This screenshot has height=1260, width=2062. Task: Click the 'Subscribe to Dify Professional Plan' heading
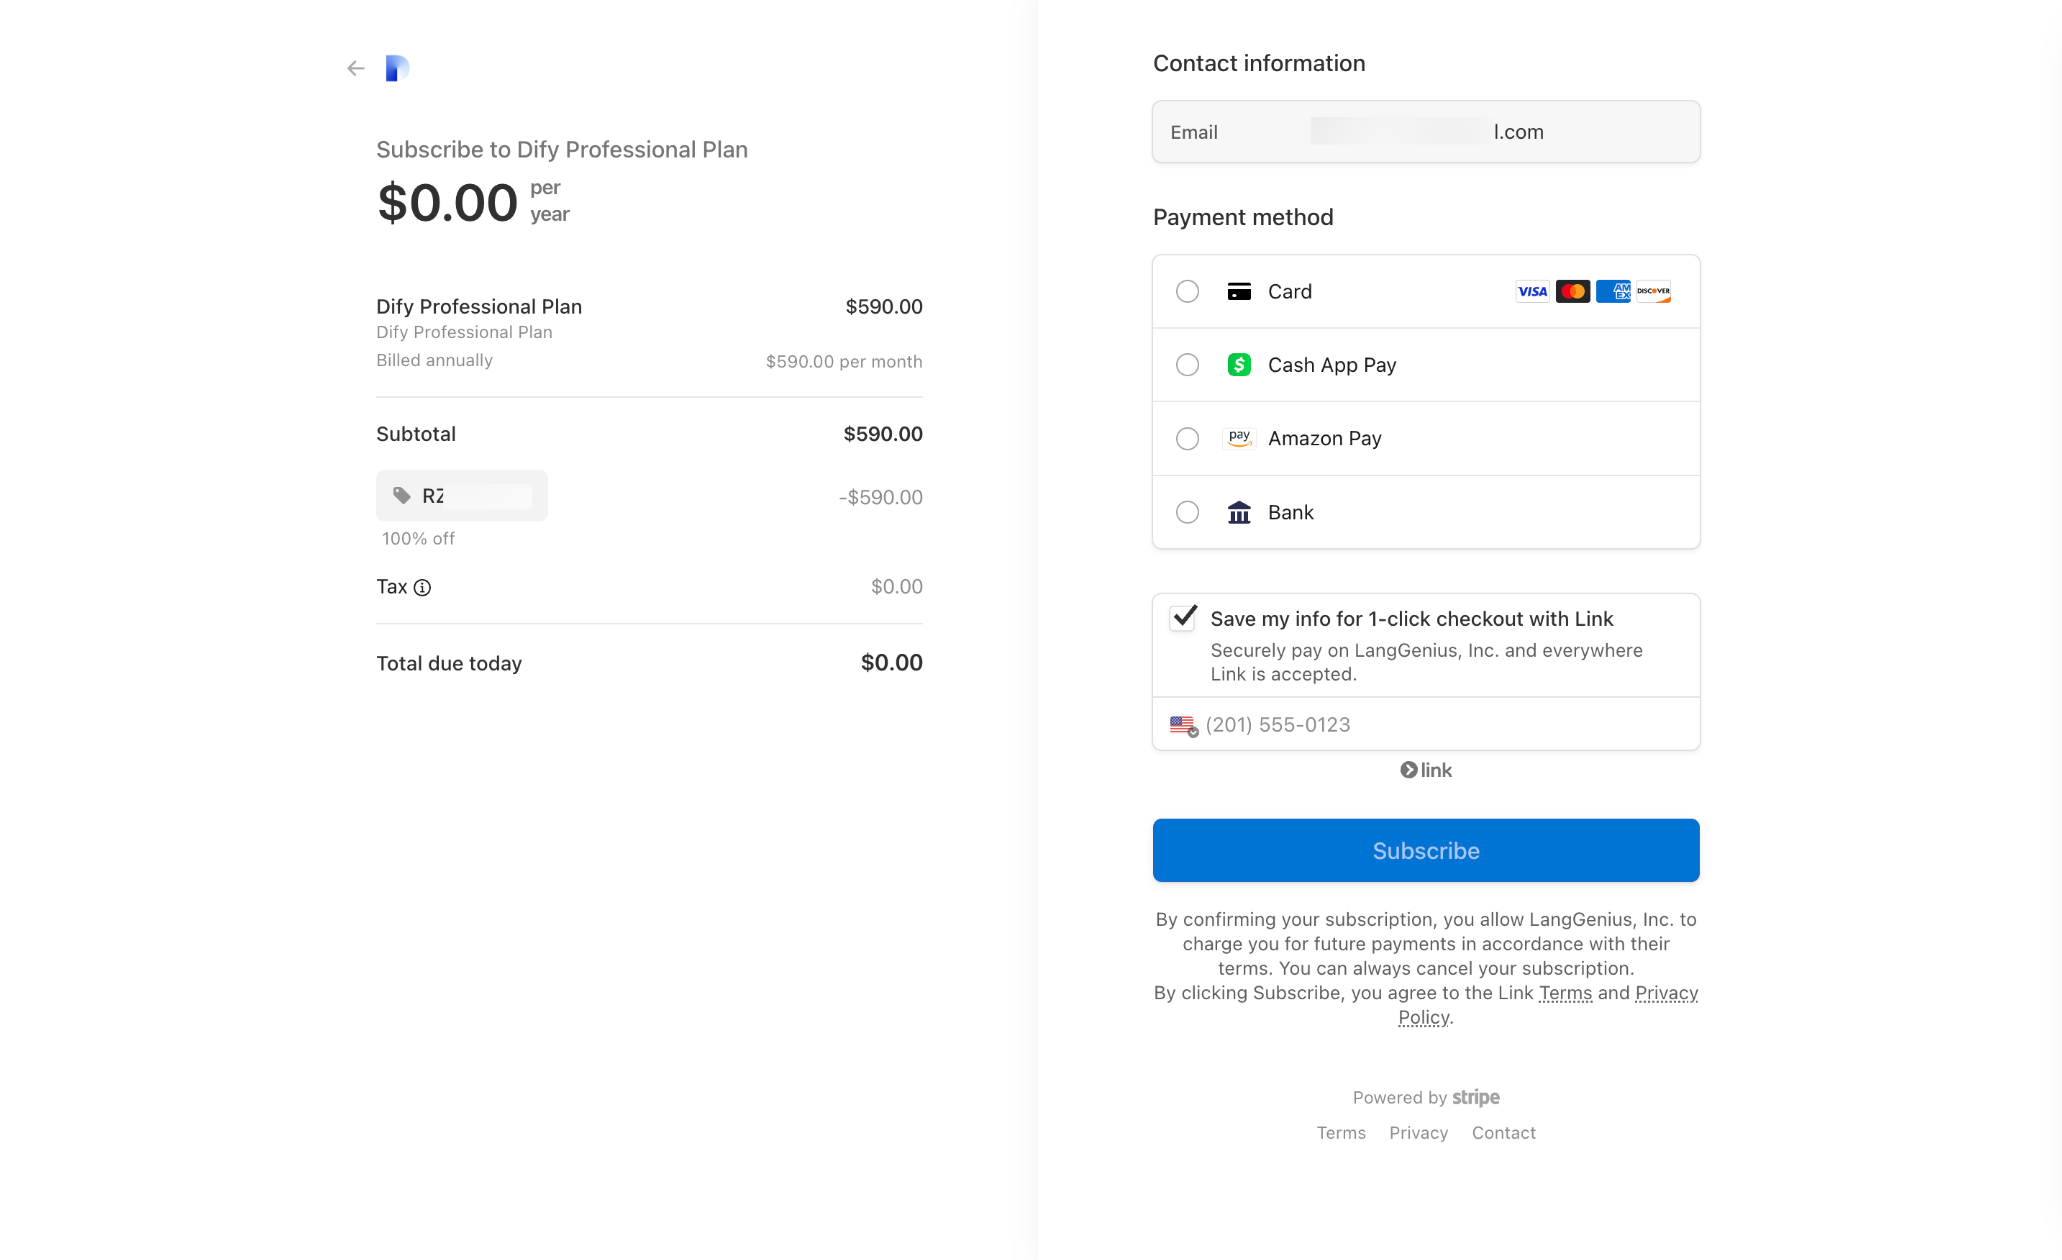[x=562, y=150]
